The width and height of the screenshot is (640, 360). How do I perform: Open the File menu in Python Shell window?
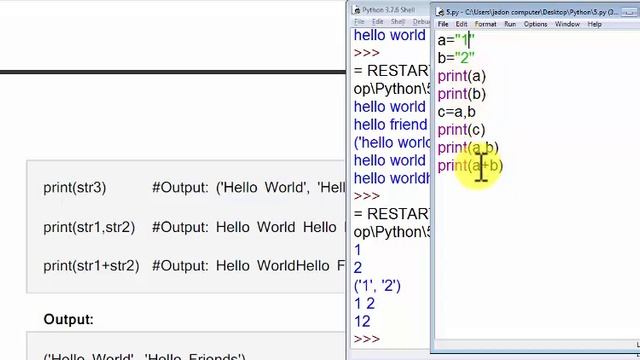point(359,21)
